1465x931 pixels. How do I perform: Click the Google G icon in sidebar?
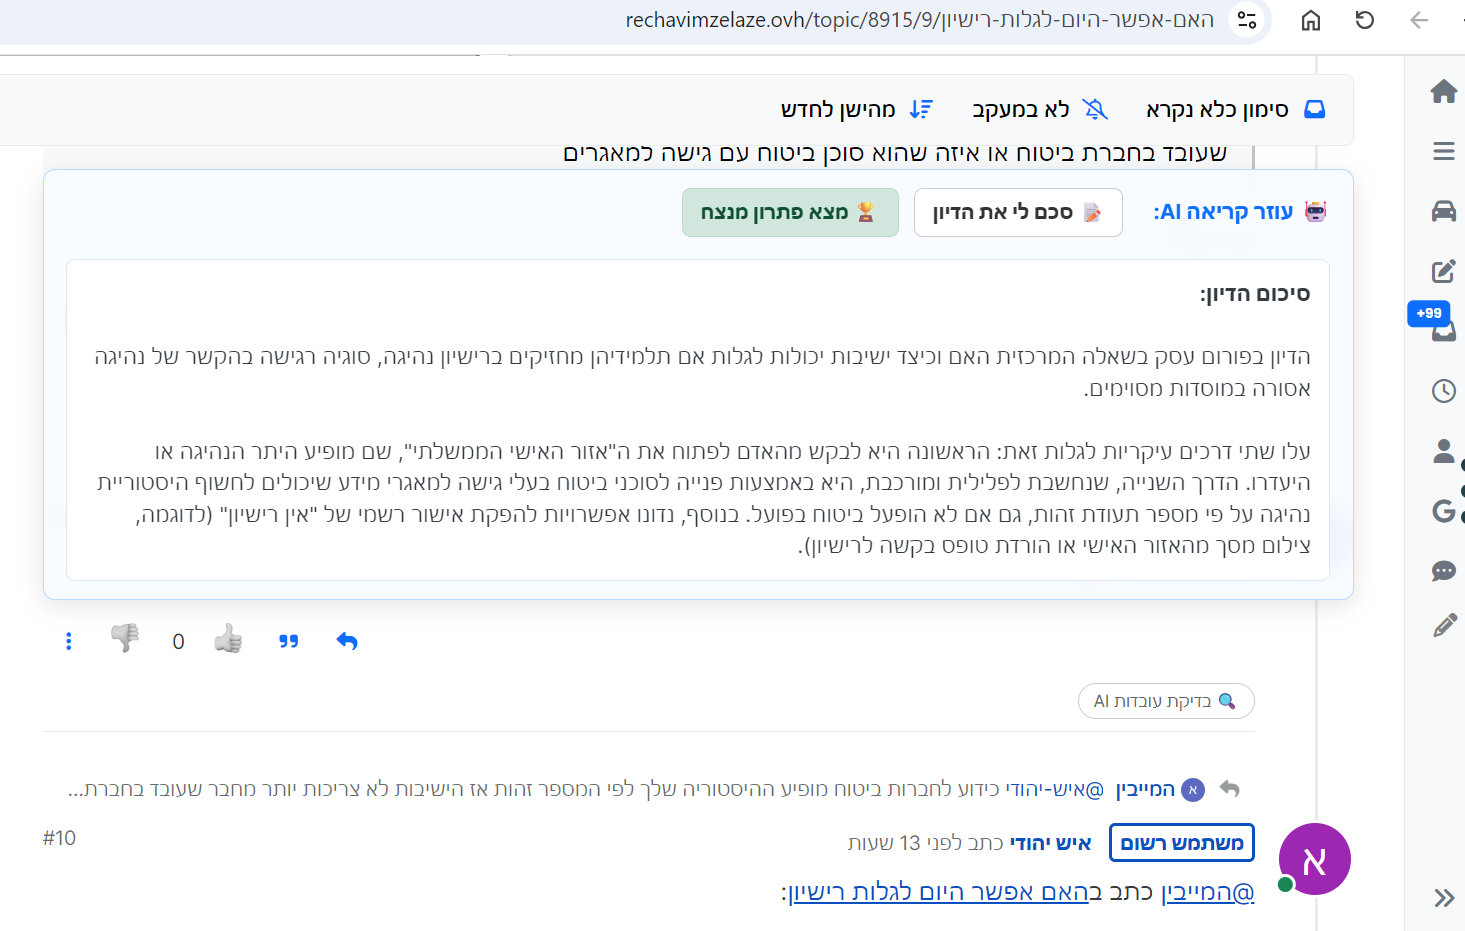pos(1443,511)
